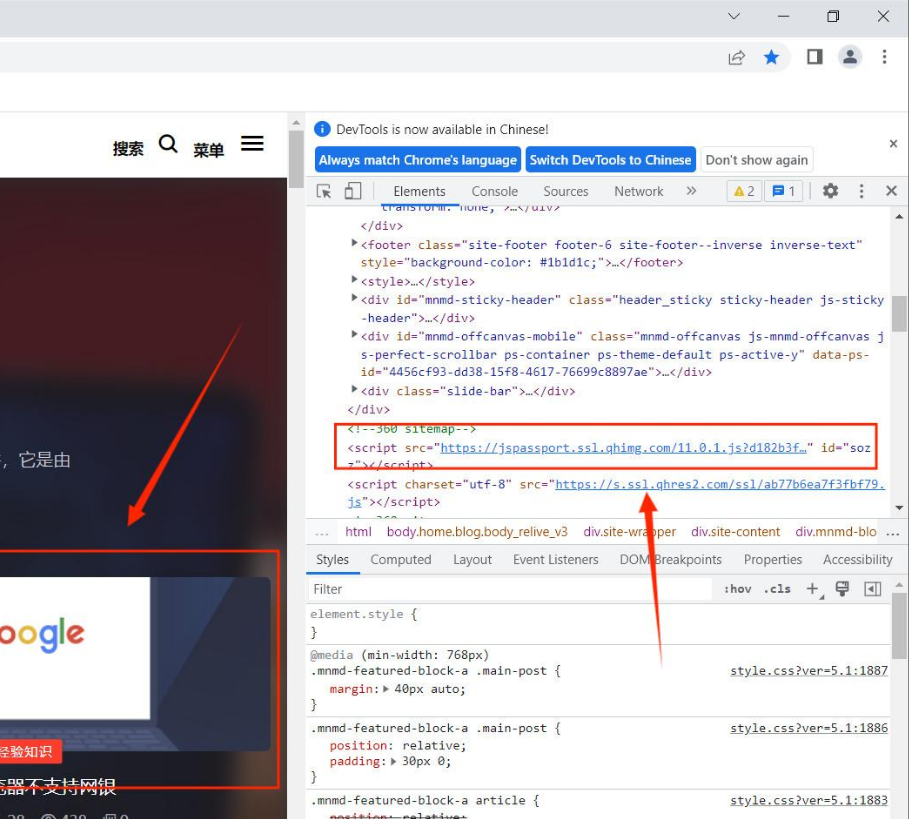Screen dimensions: 909x819
Task: Open style.css?ver=5.1:1883 source link
Action: pyautogui.click(x=809, y=800)
